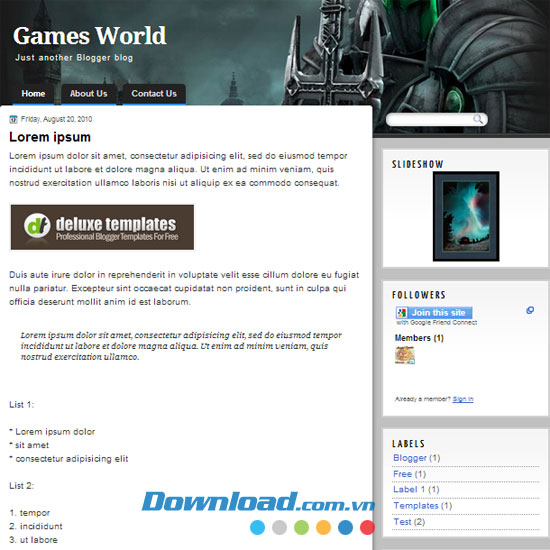Screen dimensions: 550x550
Task: Click the Members (1) heading
Action: coord(419,338)
